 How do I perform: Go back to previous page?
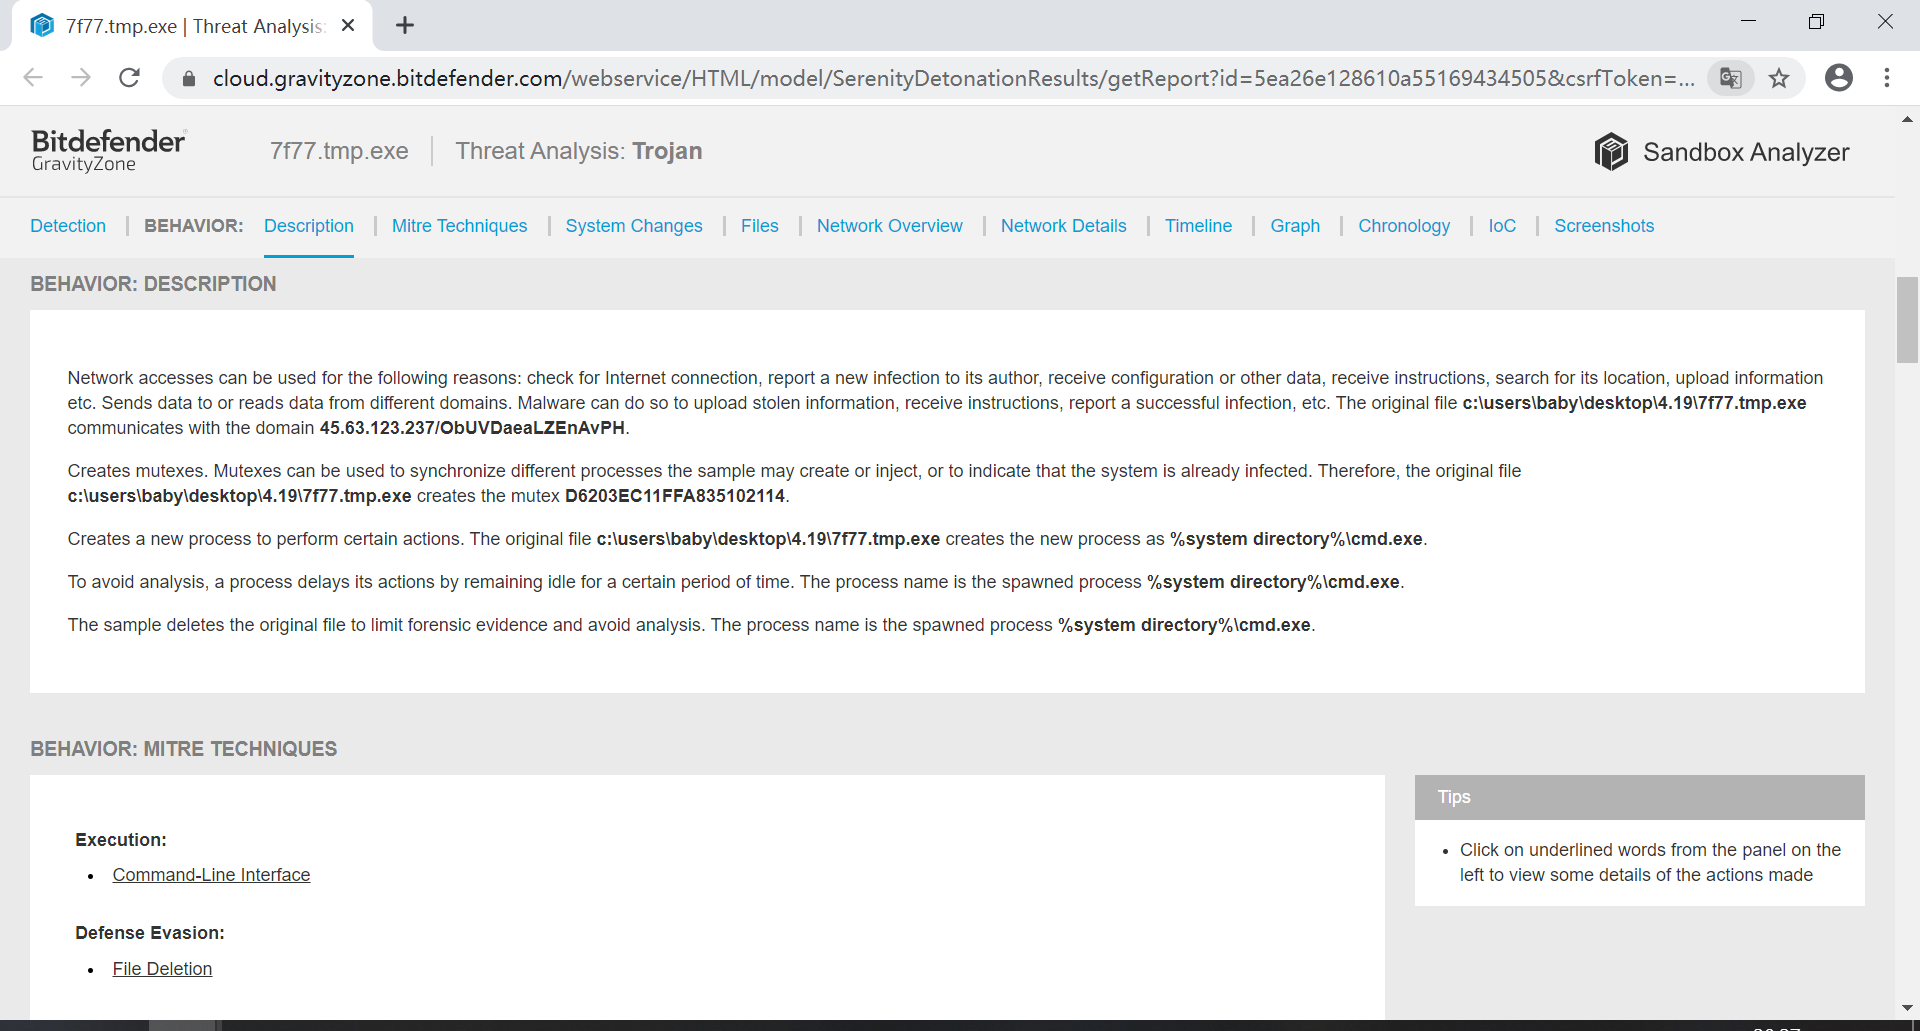pyautogui.click(x=33, y=78)
